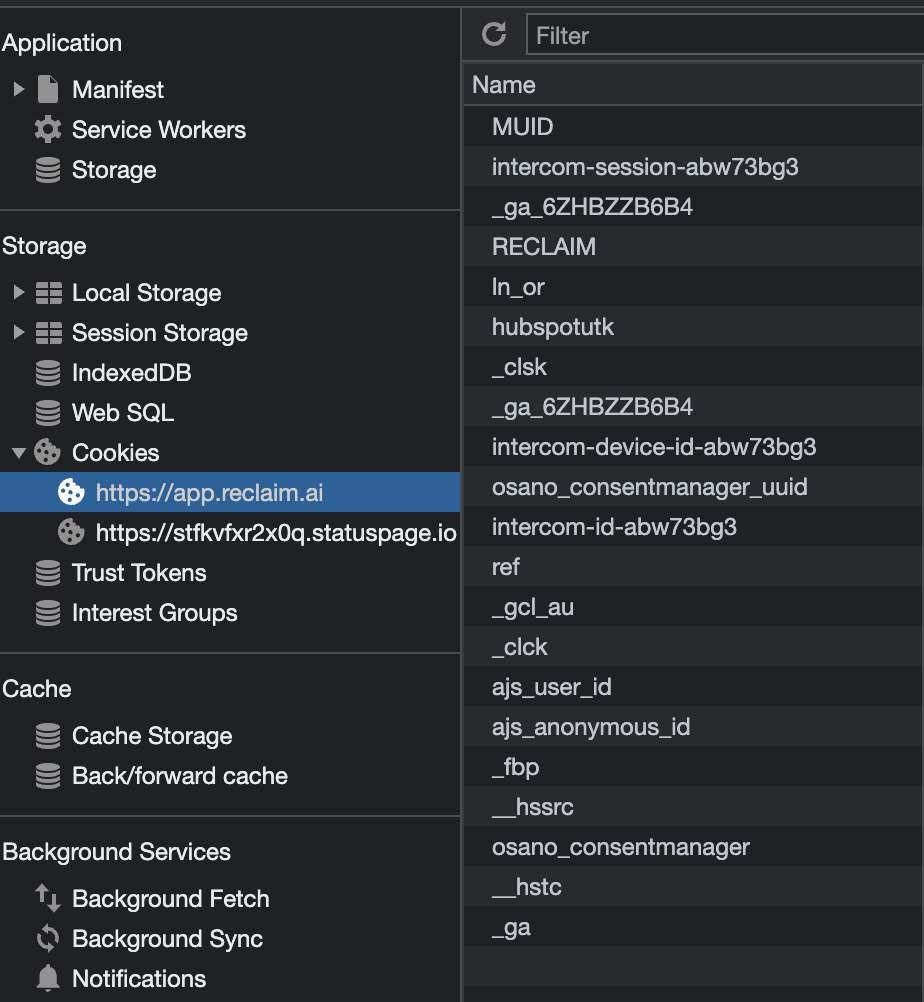Open Service Workers panel
924x1002 pixels.
[158, 130]
